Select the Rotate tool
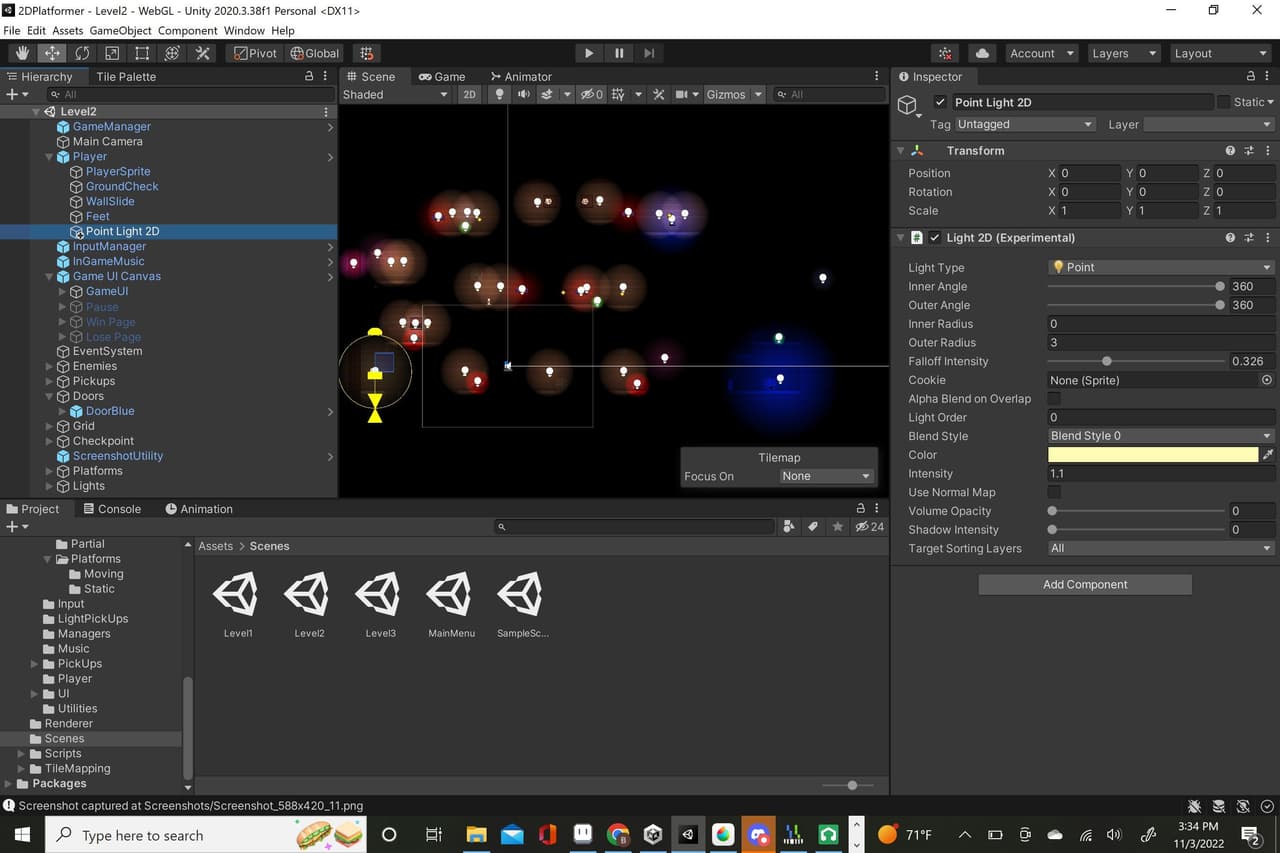This screenshot has height=853, width=1280. click(x=82, y=53)
